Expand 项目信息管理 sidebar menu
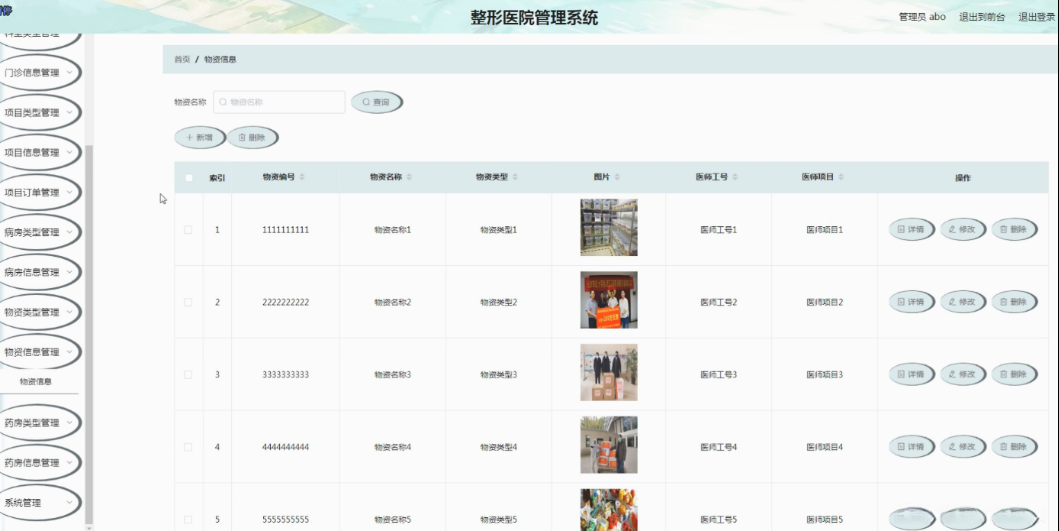This screenshot has width=1059, height=531. pyautogui.click(x=39, y=152)
